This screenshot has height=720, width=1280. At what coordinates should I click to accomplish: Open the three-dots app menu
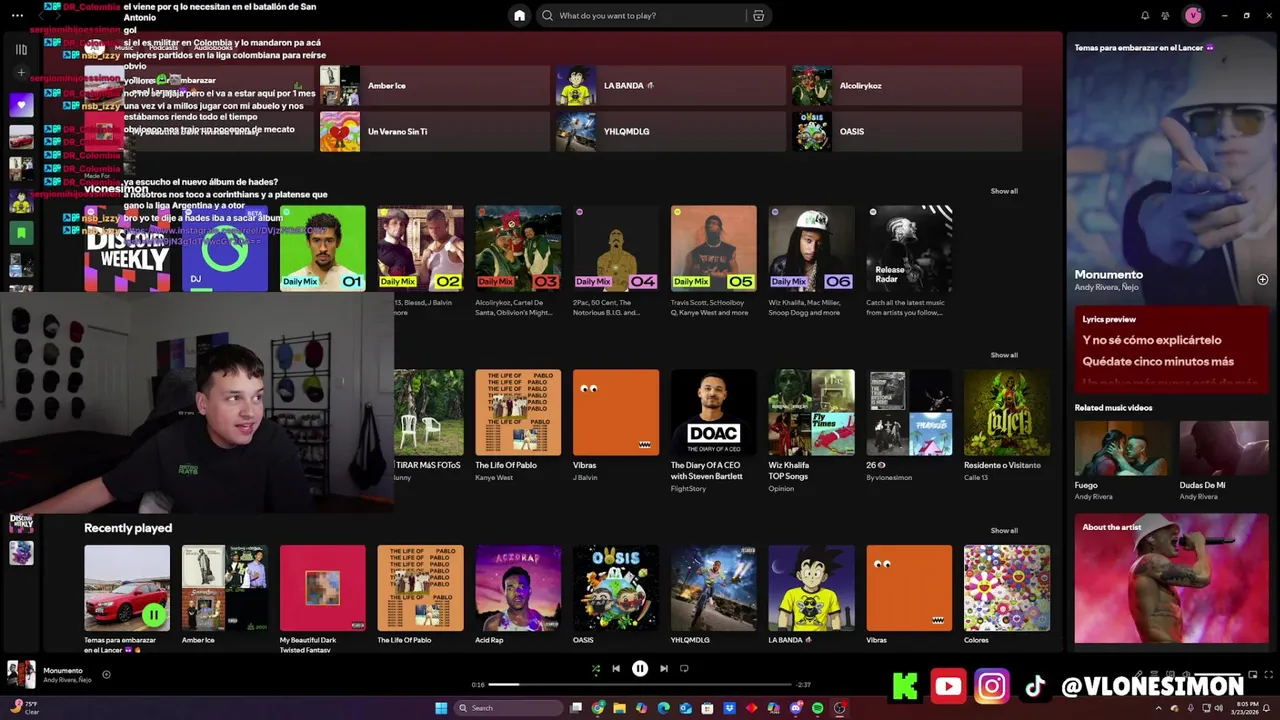click(17, 16)
